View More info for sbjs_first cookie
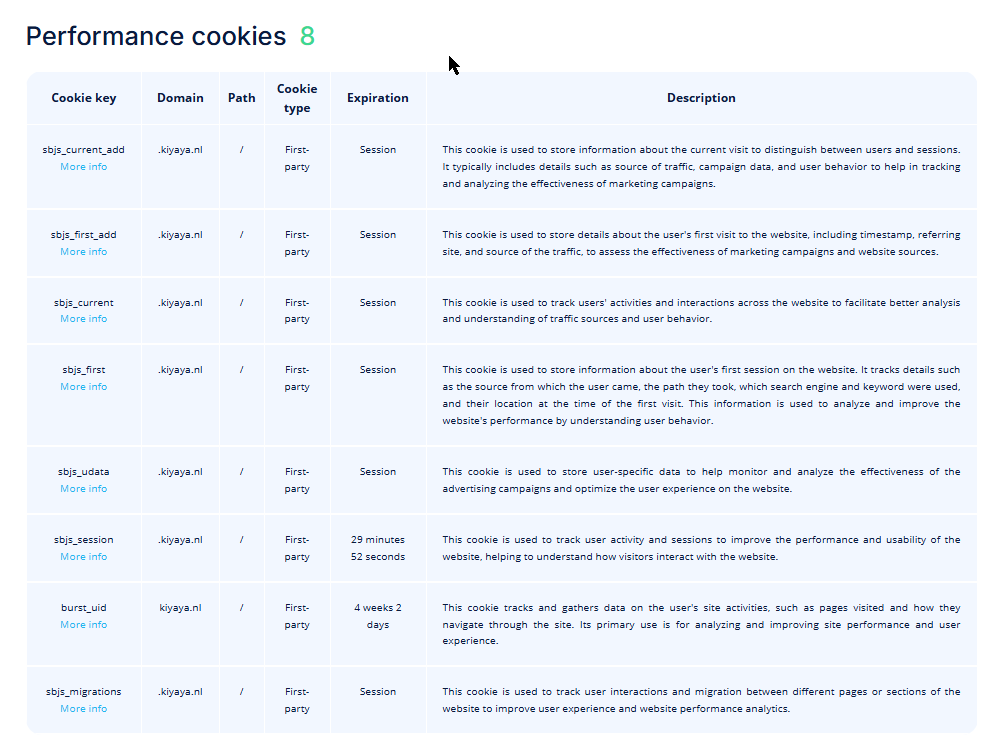The width and height of the screenshot is (1004, 750). pyautogui.click(x=83, y=387)
